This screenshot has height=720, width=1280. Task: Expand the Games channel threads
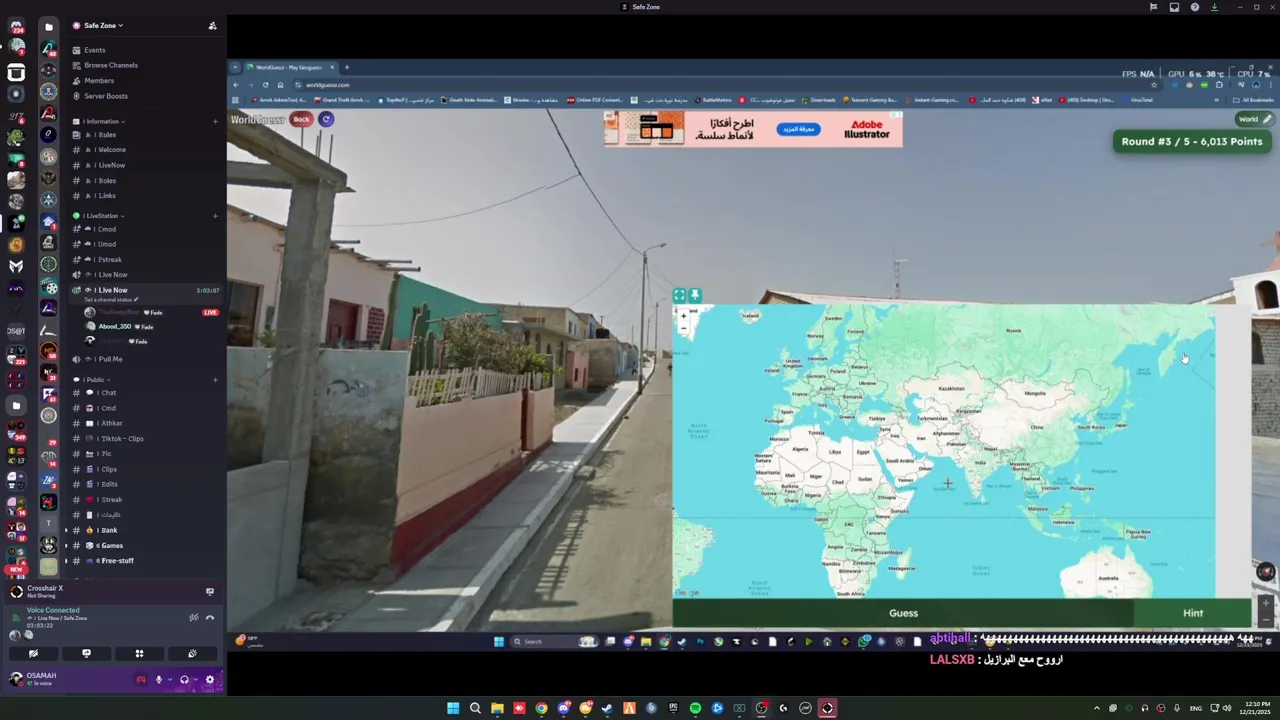[67, 546]
